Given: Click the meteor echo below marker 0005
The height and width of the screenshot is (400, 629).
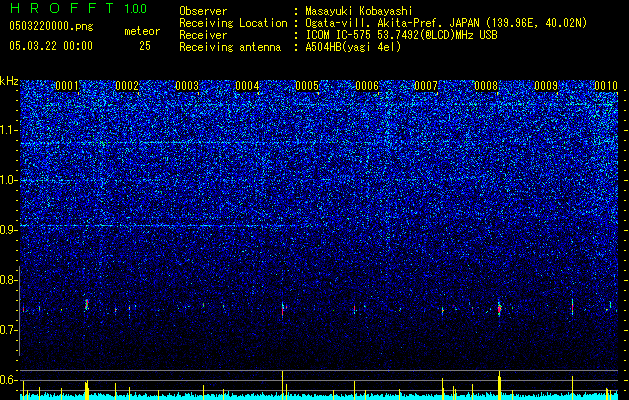Looking at the screenshot, I should click(x=283, y=310).
